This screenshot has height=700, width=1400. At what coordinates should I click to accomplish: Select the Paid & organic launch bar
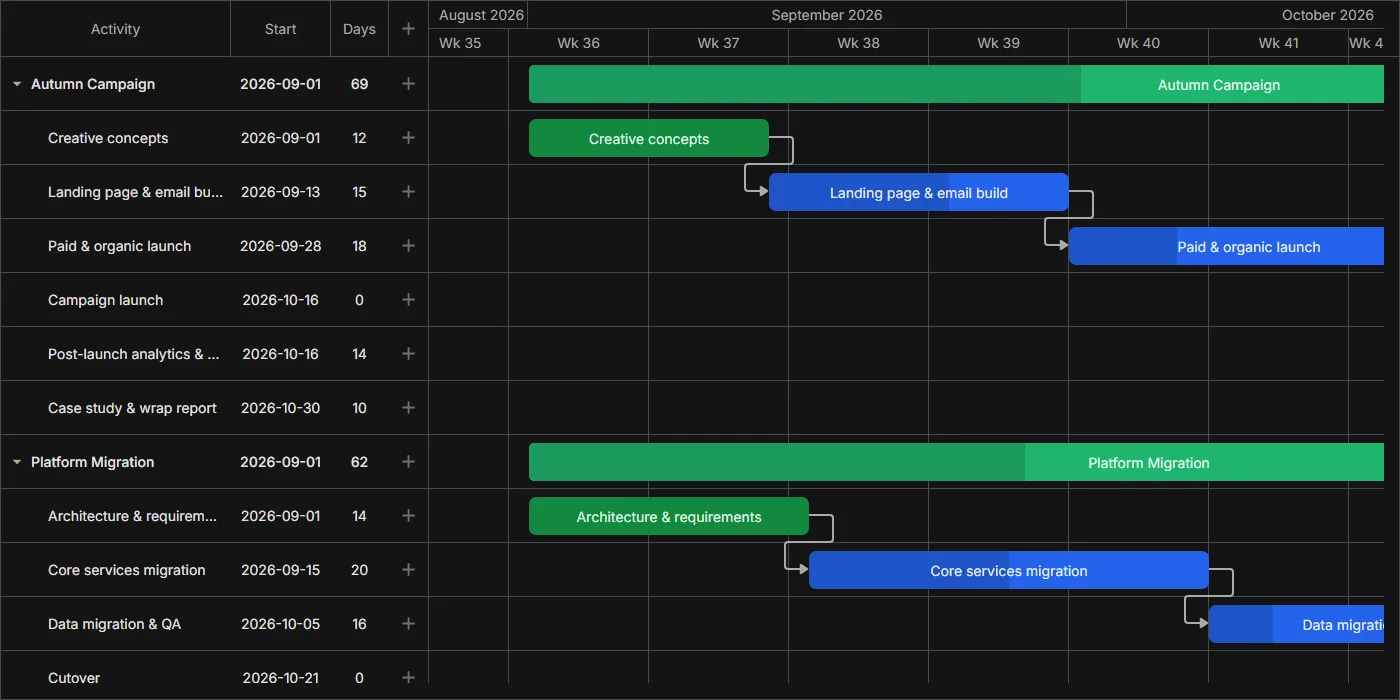[x=1226, y=246]
